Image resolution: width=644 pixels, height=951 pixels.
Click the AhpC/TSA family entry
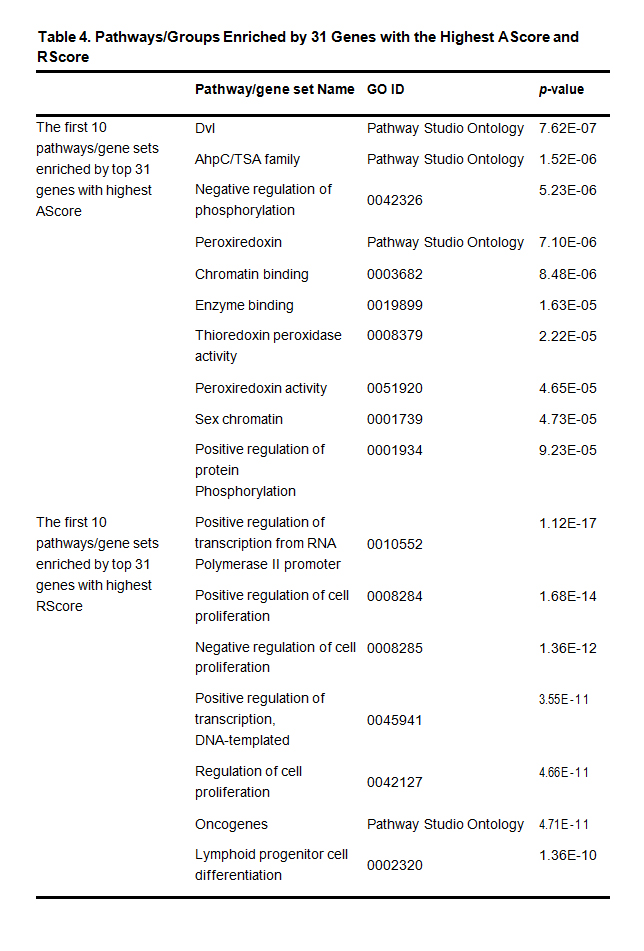point(247,159)
